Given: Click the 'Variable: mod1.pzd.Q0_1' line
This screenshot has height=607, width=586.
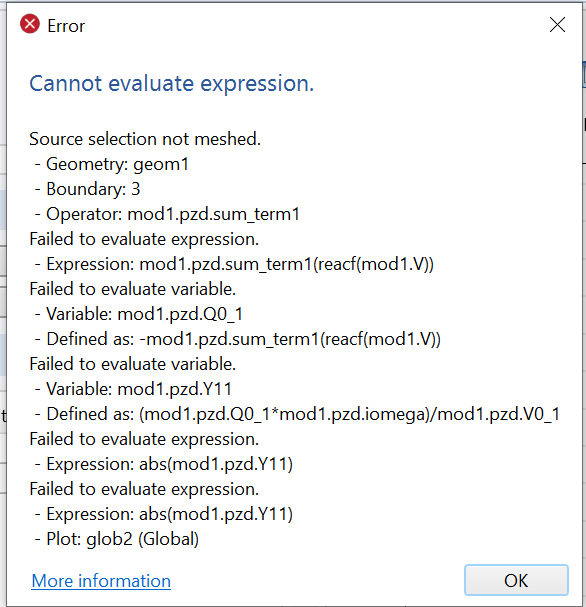Looking at the screenshot, I should pyautogui.click(x=139, y=314).
